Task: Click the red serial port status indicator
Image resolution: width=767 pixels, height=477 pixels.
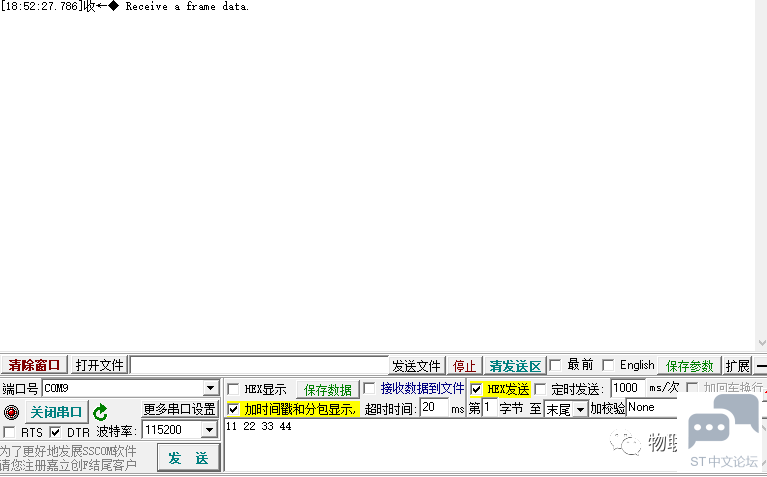Action: point(12,412)
